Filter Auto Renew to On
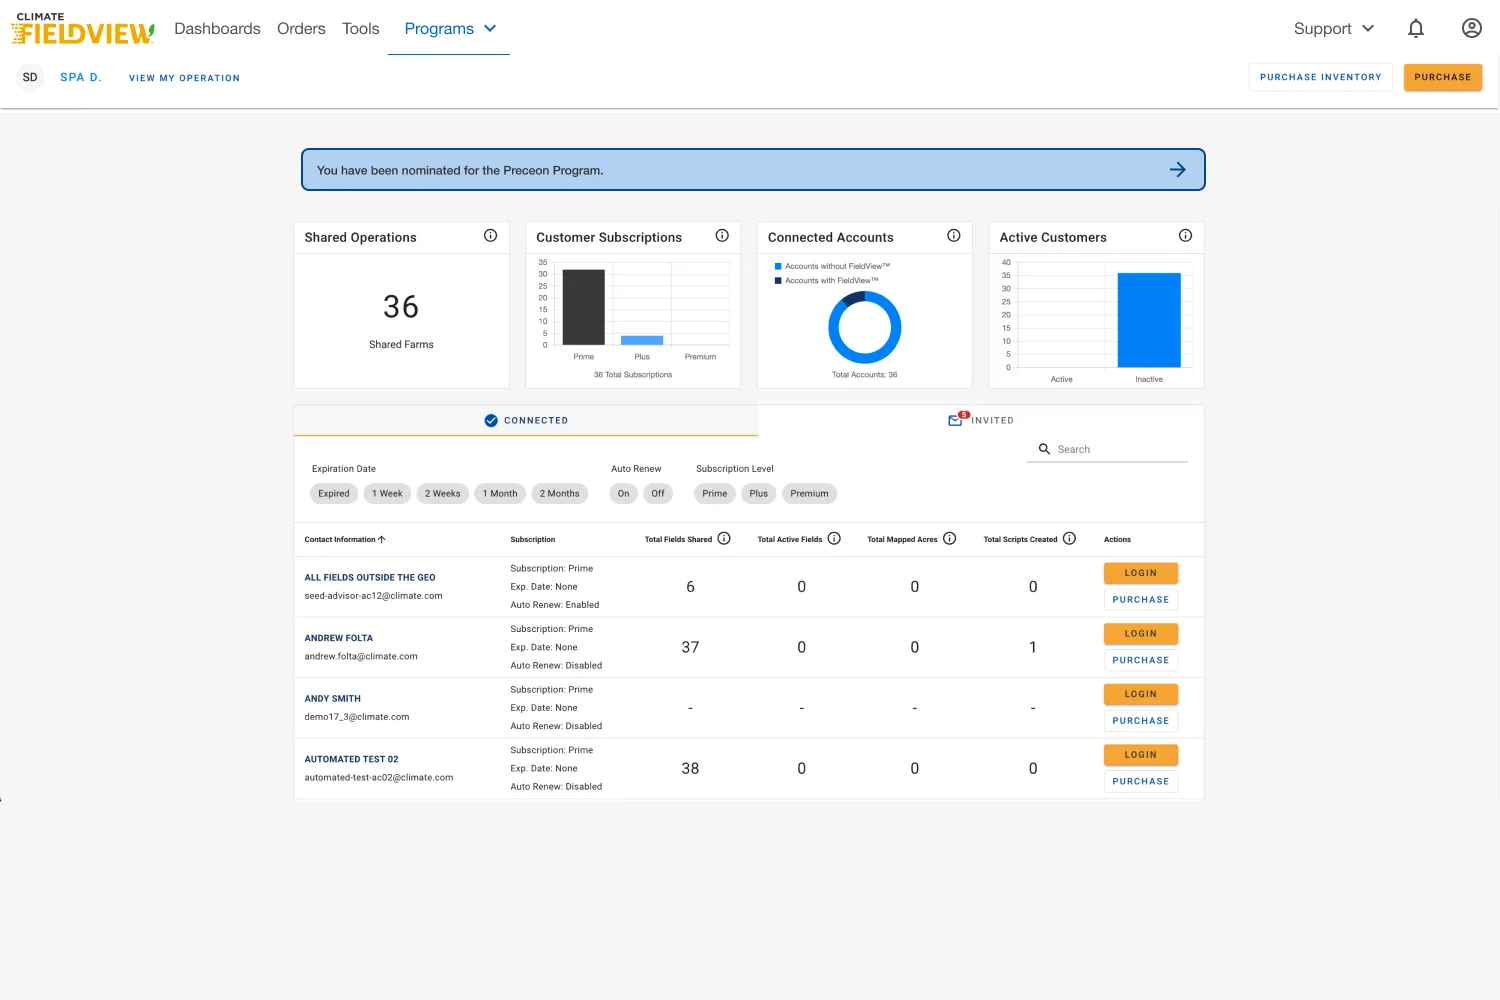This screenshot has width=1500, height=1000. pos(624,494)
